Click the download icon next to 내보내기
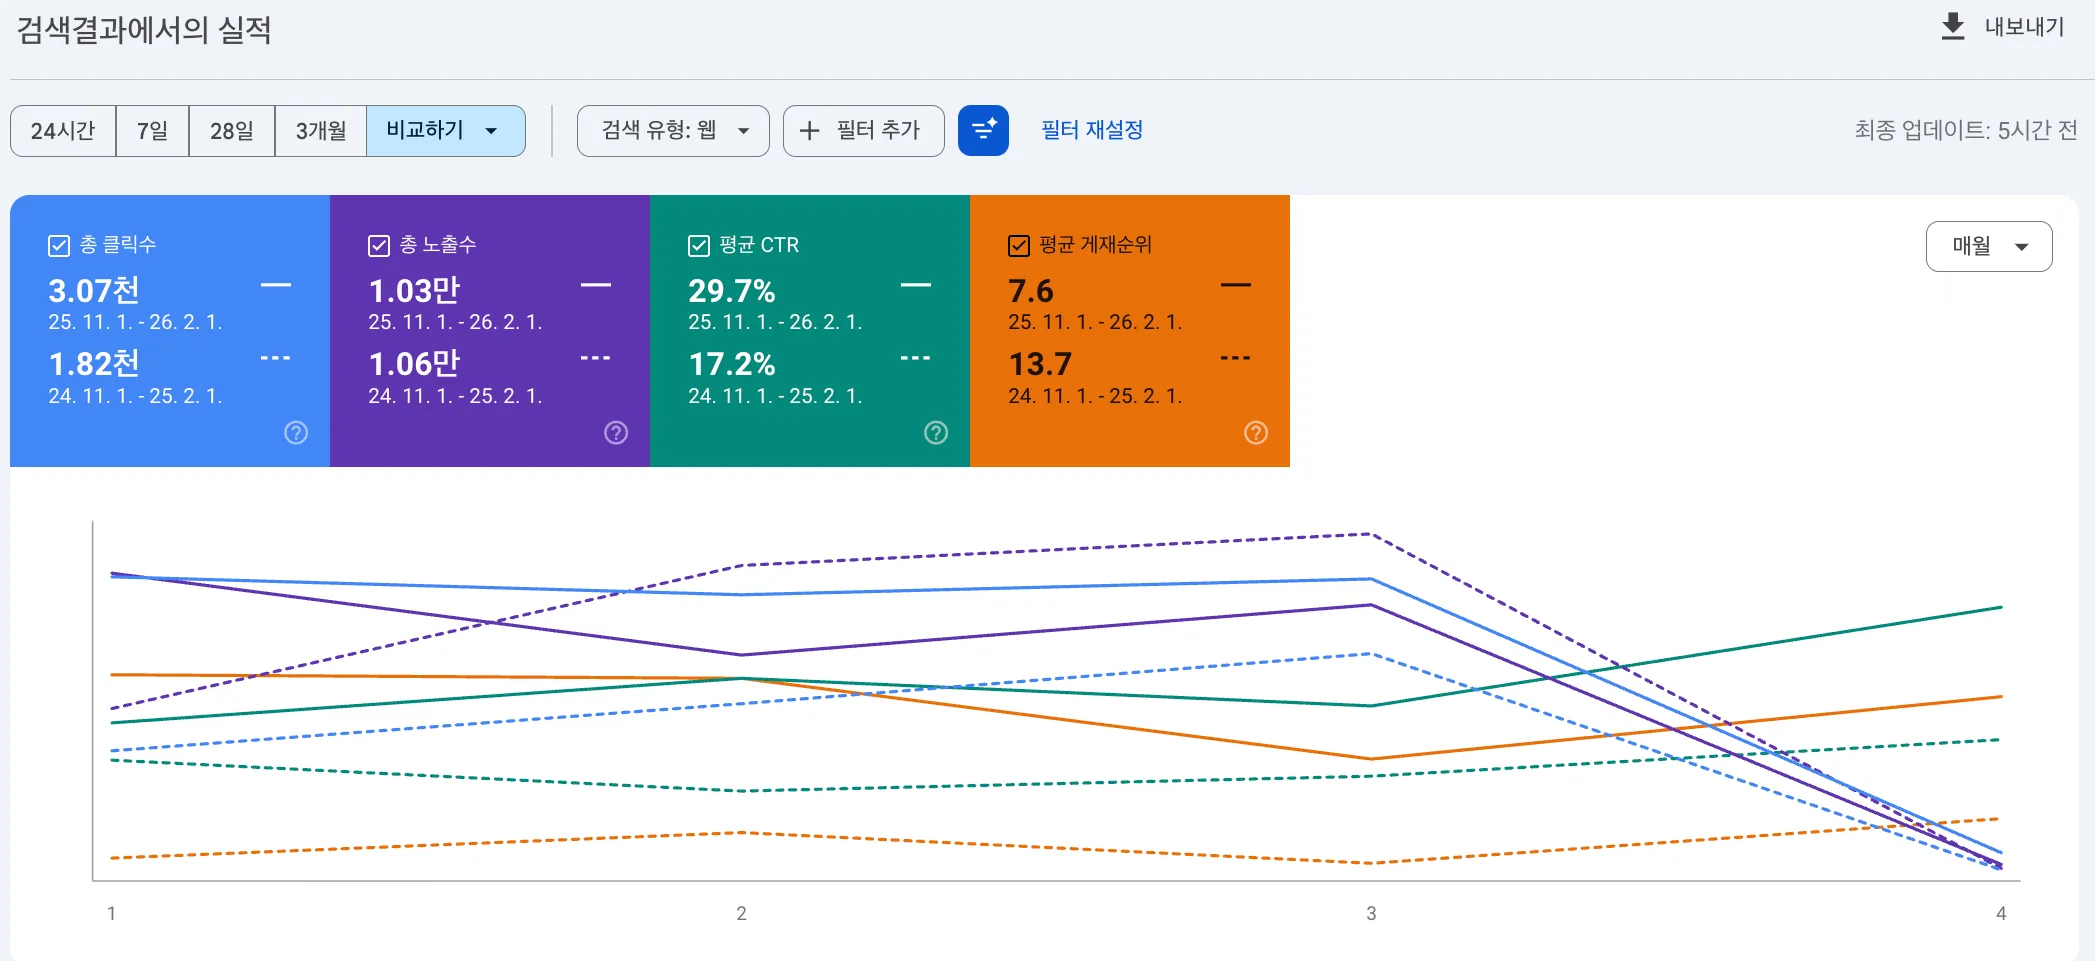2095x961 pixels. (x=1951, y=27)
